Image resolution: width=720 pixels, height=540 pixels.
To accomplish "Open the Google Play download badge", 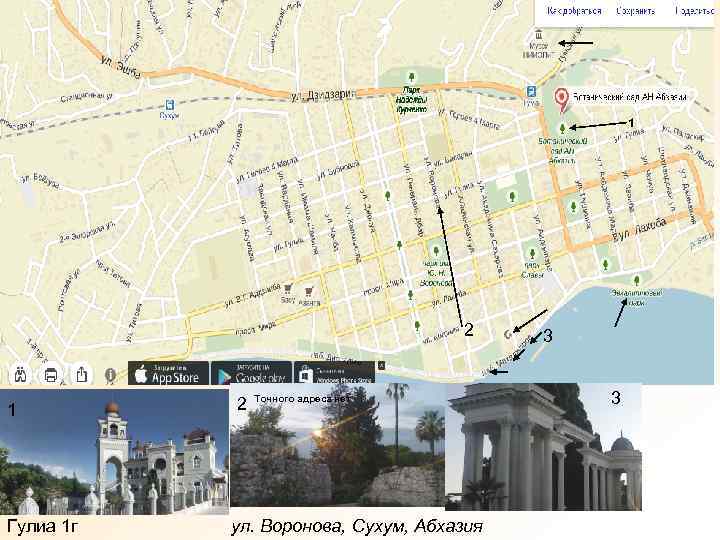I will [251, 373].
